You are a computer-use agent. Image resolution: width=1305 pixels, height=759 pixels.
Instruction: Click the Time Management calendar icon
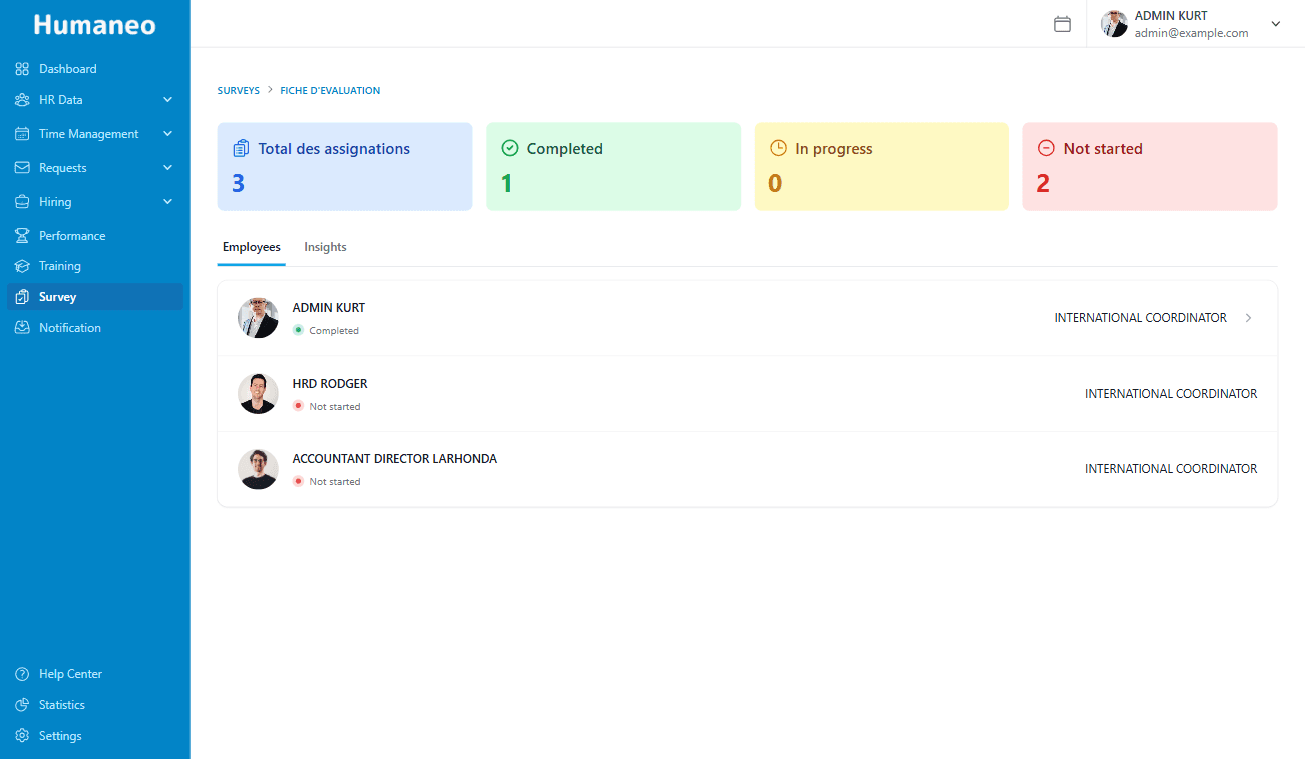(22, 134)
